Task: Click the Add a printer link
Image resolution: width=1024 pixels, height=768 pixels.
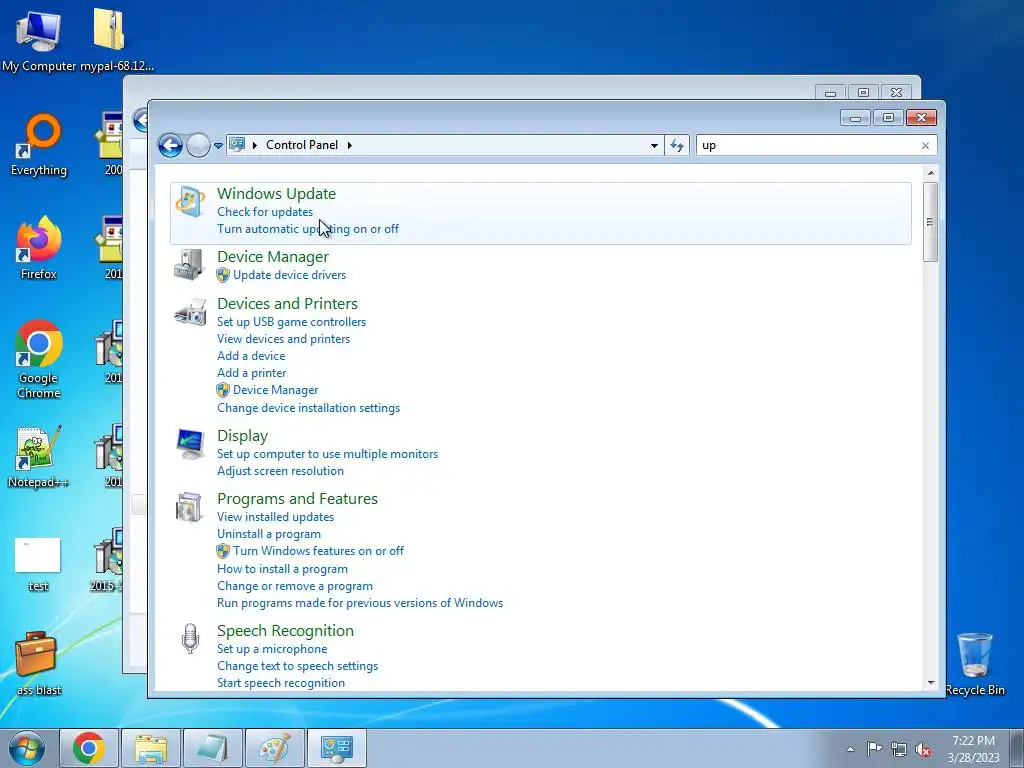Action: [251, 373]
